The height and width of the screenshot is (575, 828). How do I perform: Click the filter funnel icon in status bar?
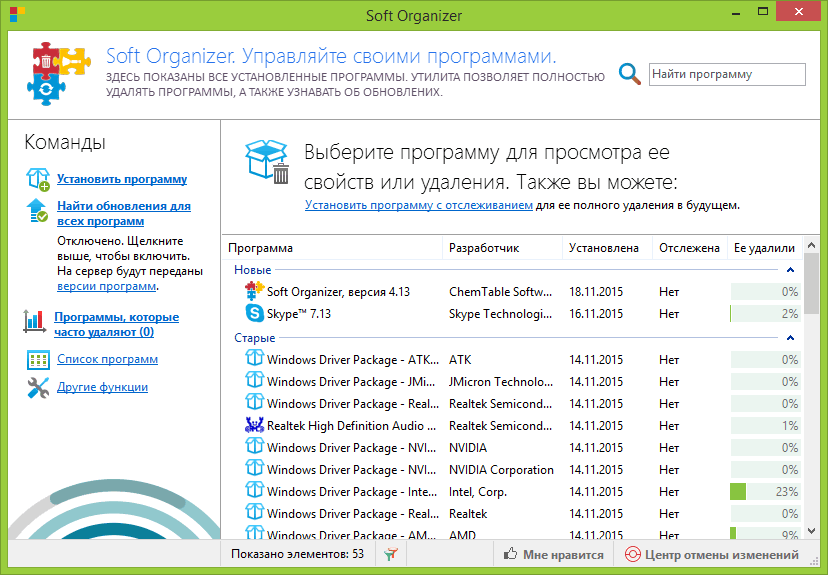[391, 554]
